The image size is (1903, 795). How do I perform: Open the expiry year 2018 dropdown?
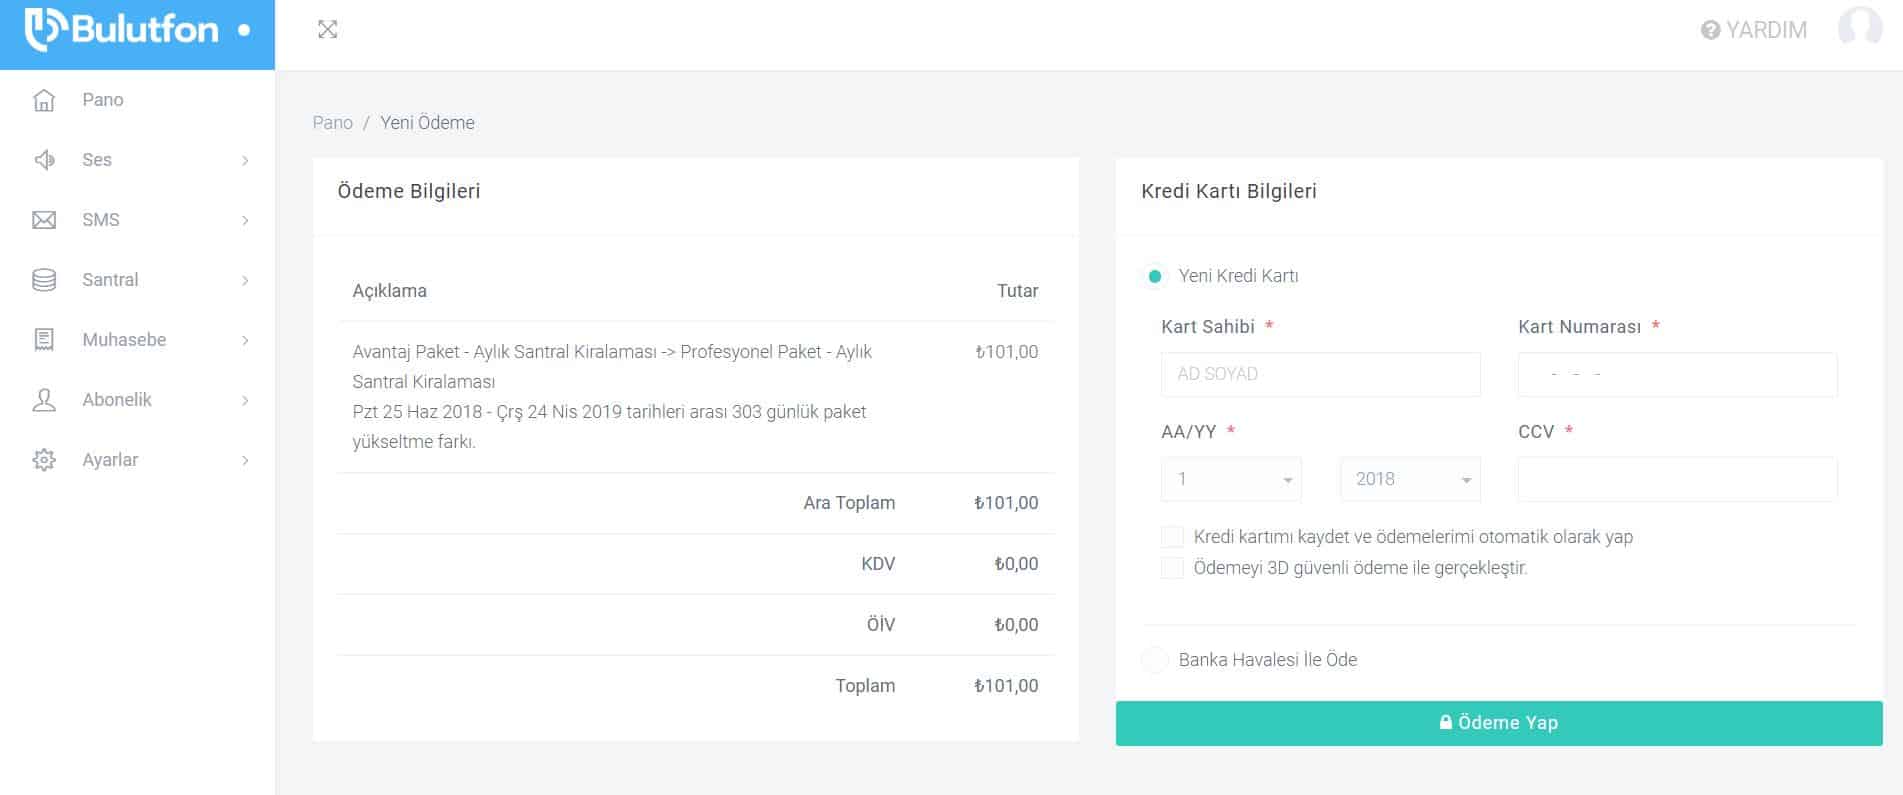1410,479
